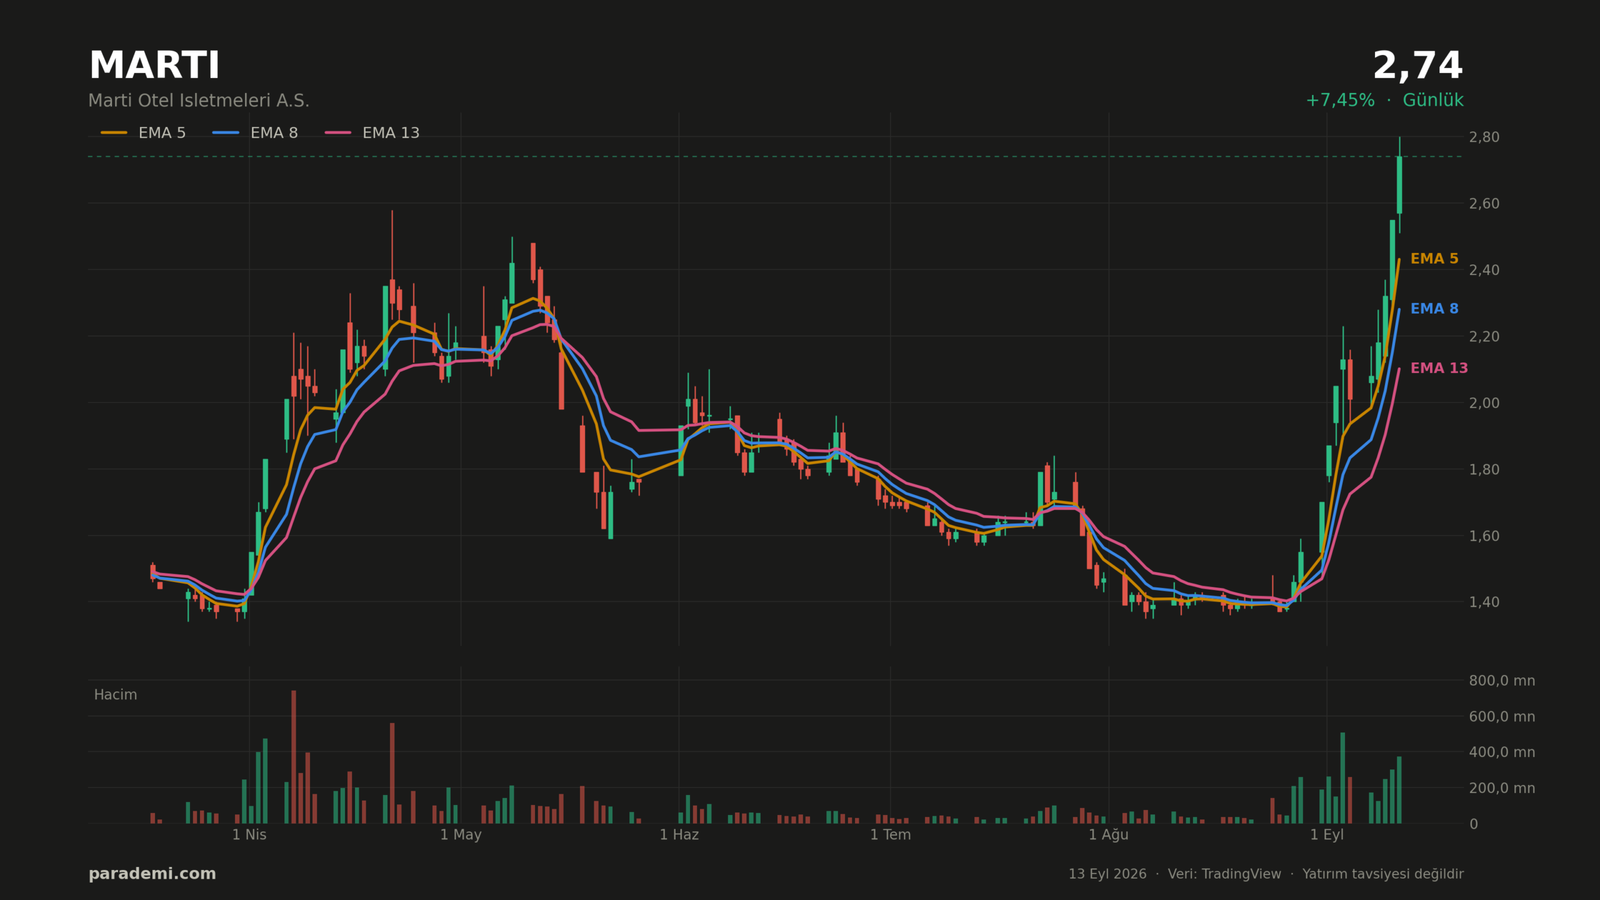Click the 1 Ağu date label
This screenshot has height=900, width=1600.
1108,835
